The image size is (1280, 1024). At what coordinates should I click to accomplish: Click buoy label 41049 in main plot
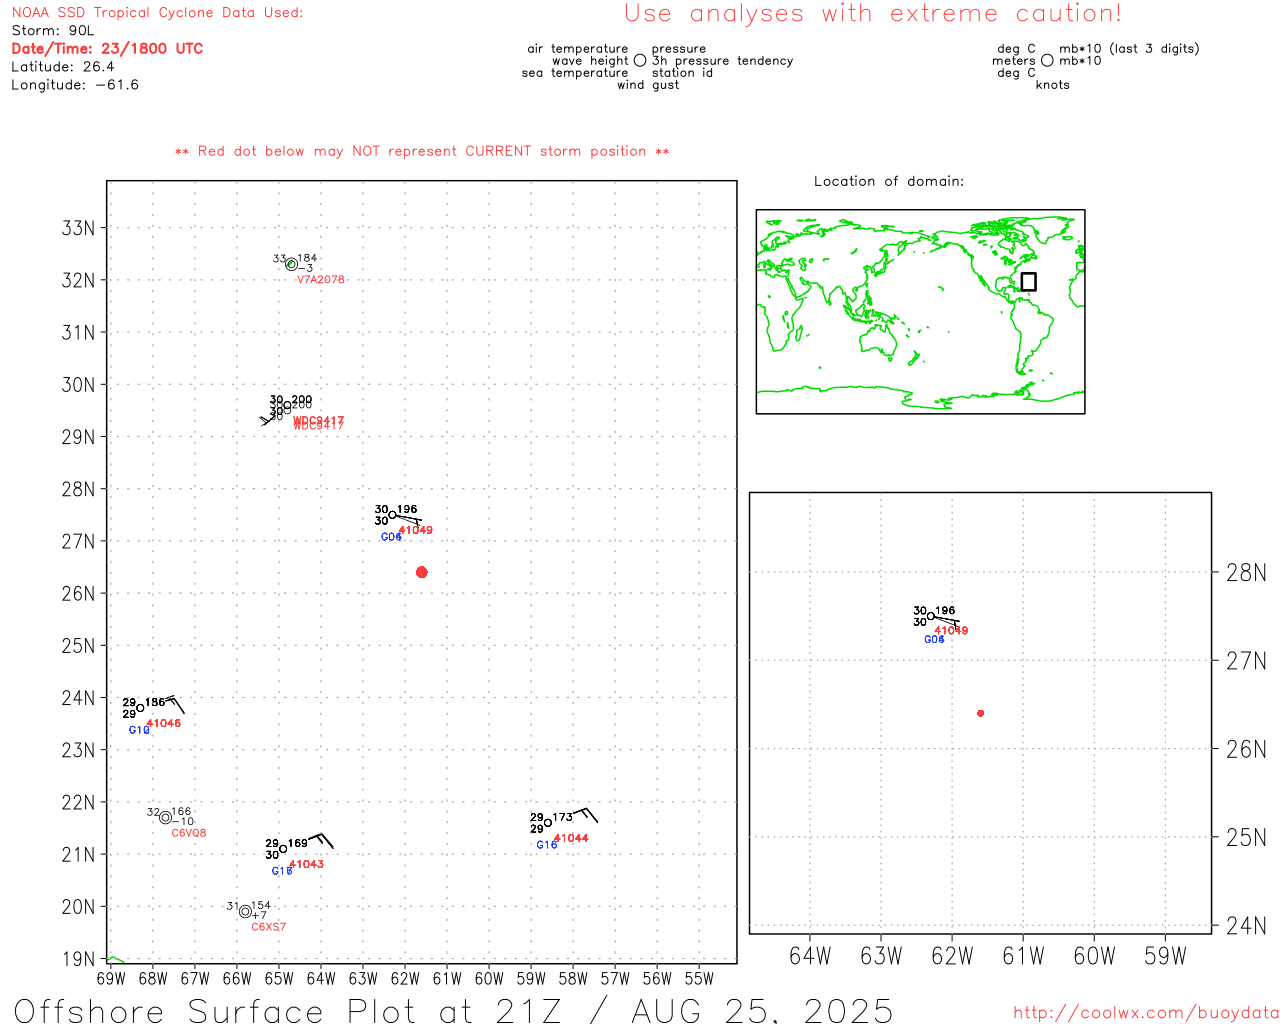416,530
